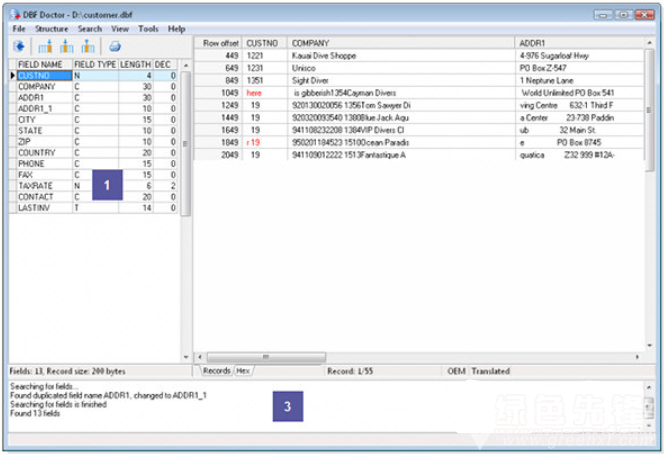Click the FIELD TYPE column header
664x454 pixels.
(x=95, y=64)
